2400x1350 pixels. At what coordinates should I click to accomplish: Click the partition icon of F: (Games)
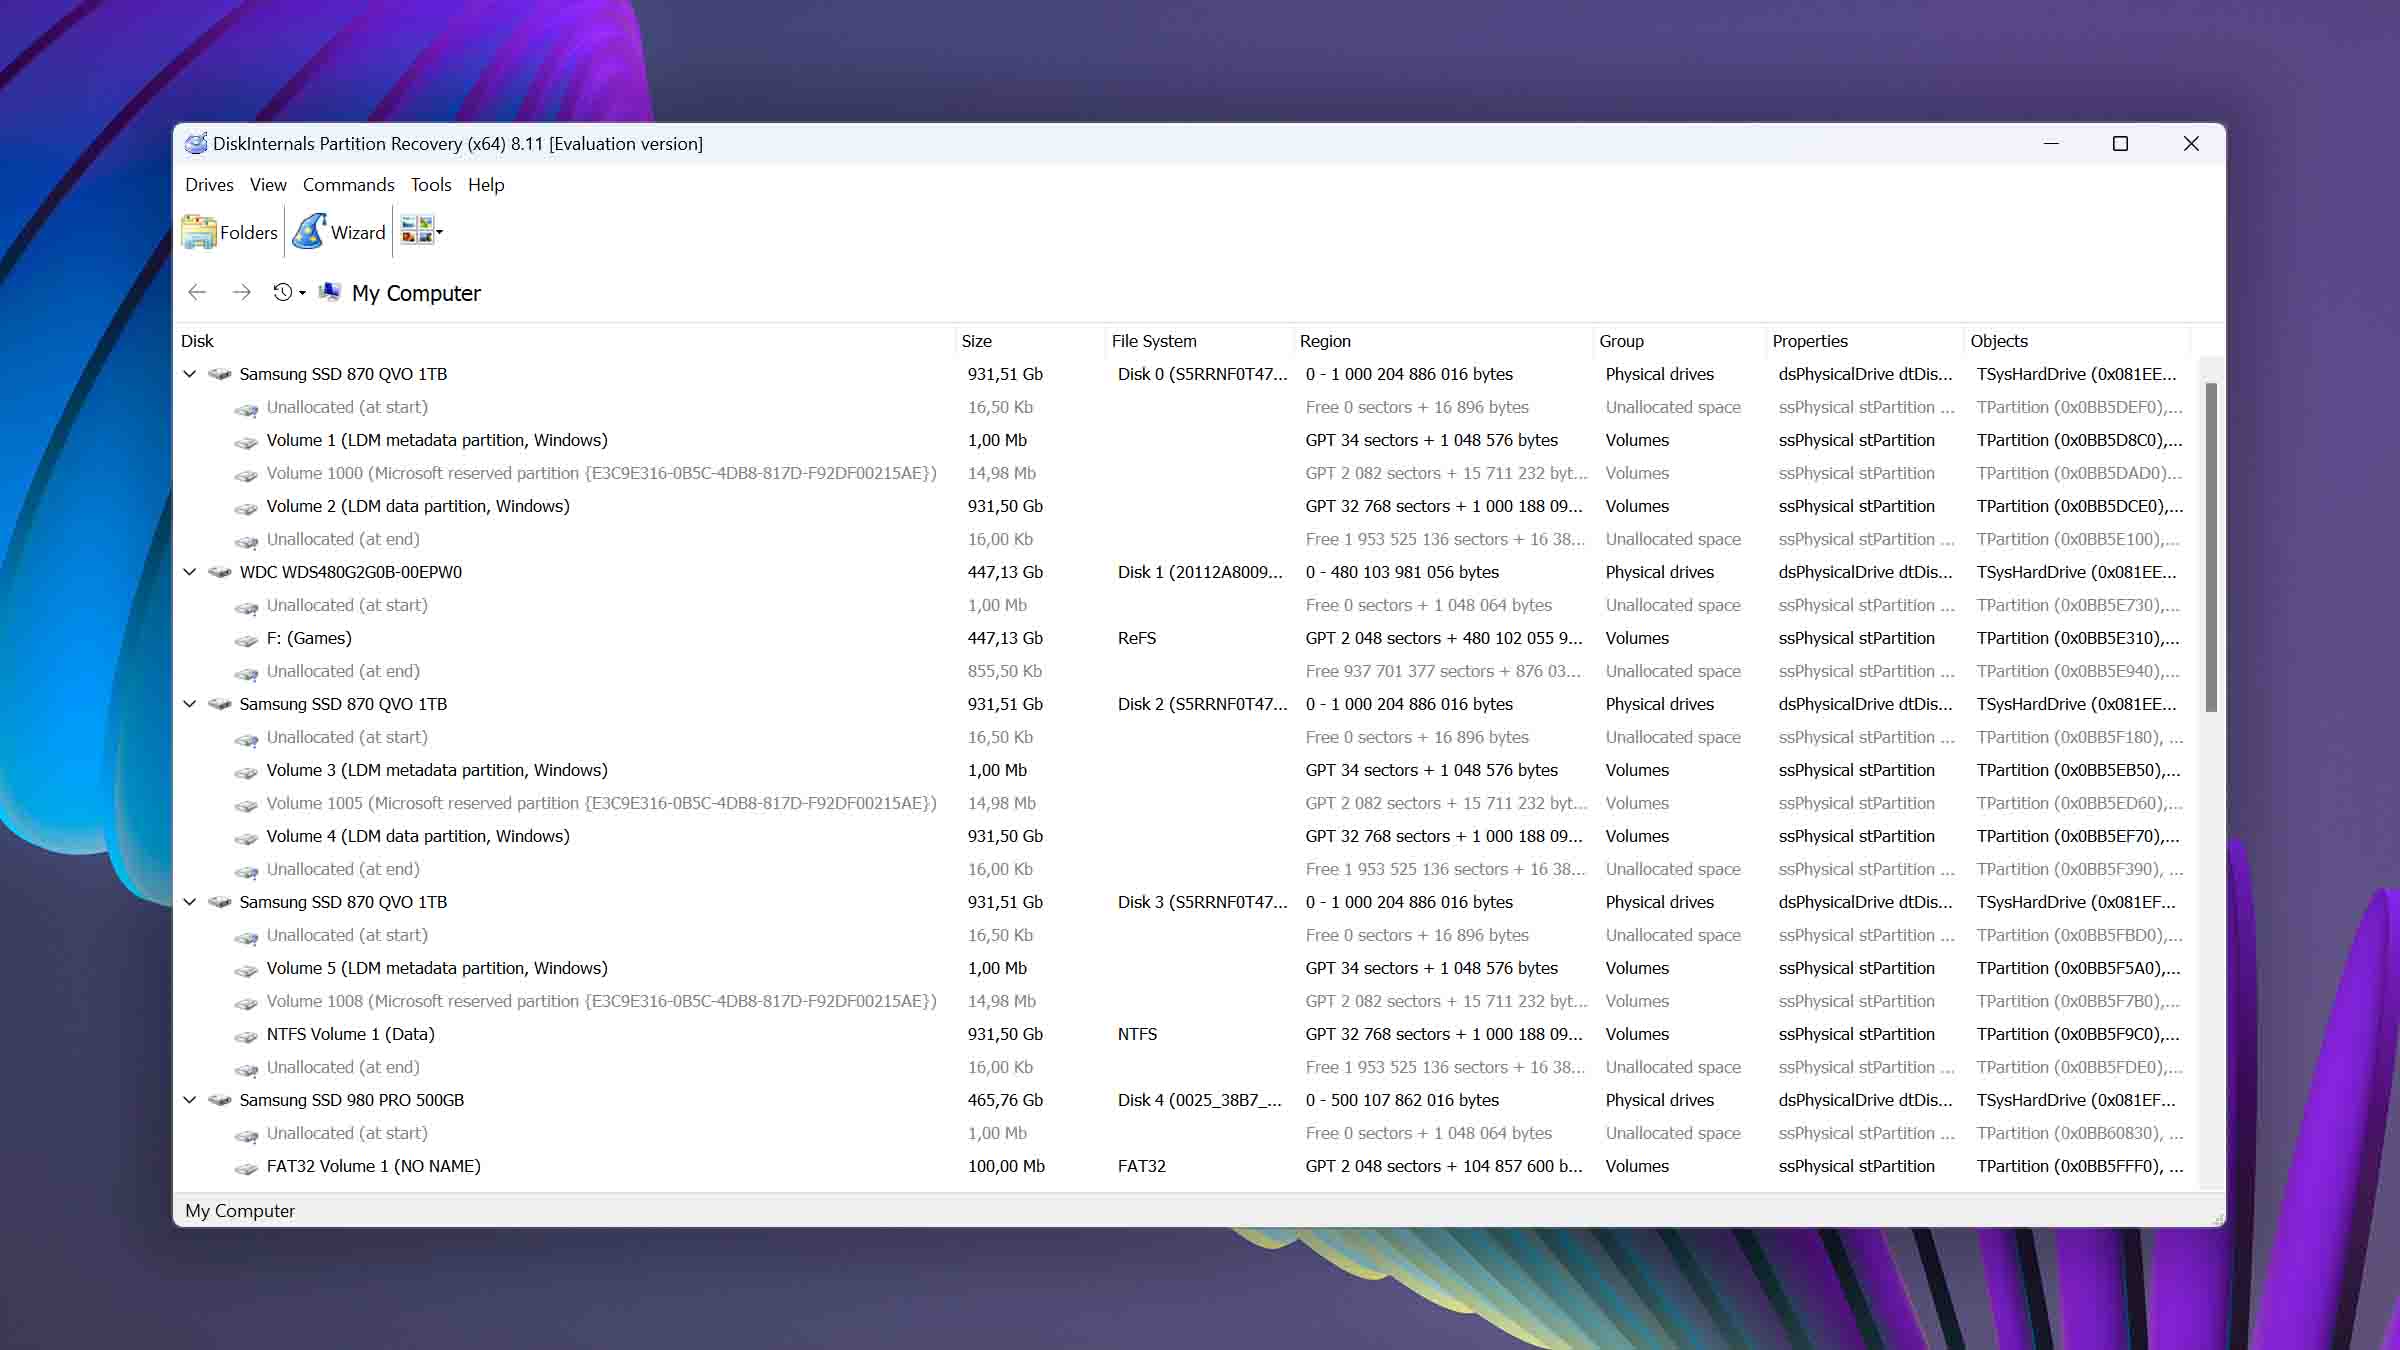point(246,639)
